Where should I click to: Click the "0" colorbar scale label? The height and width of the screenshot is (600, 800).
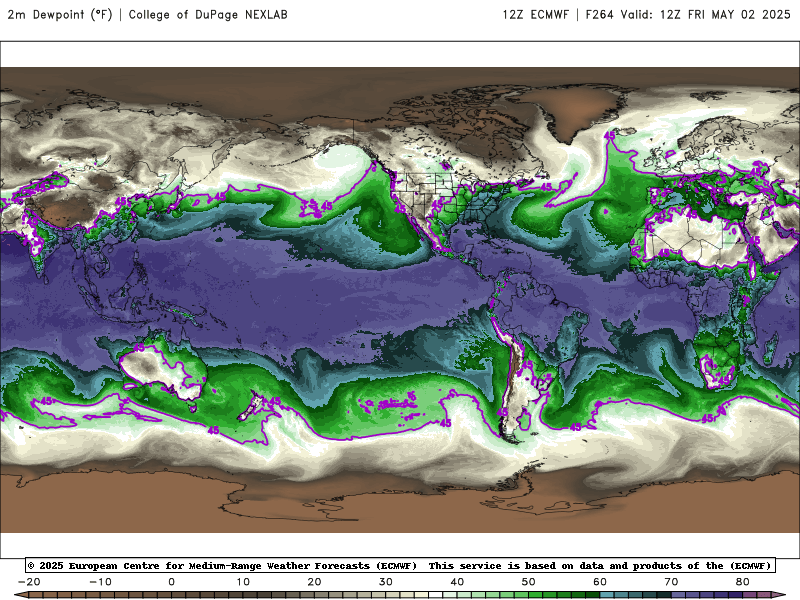click(x=171, y=582)
